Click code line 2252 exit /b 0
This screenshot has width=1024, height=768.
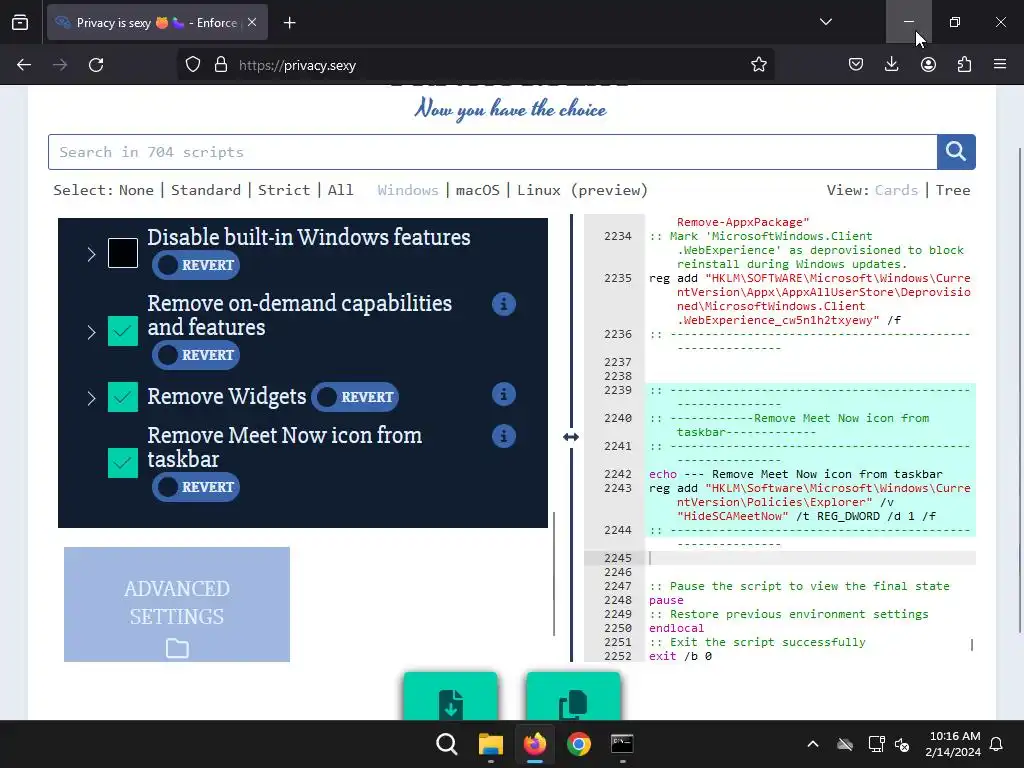(680, 656)
